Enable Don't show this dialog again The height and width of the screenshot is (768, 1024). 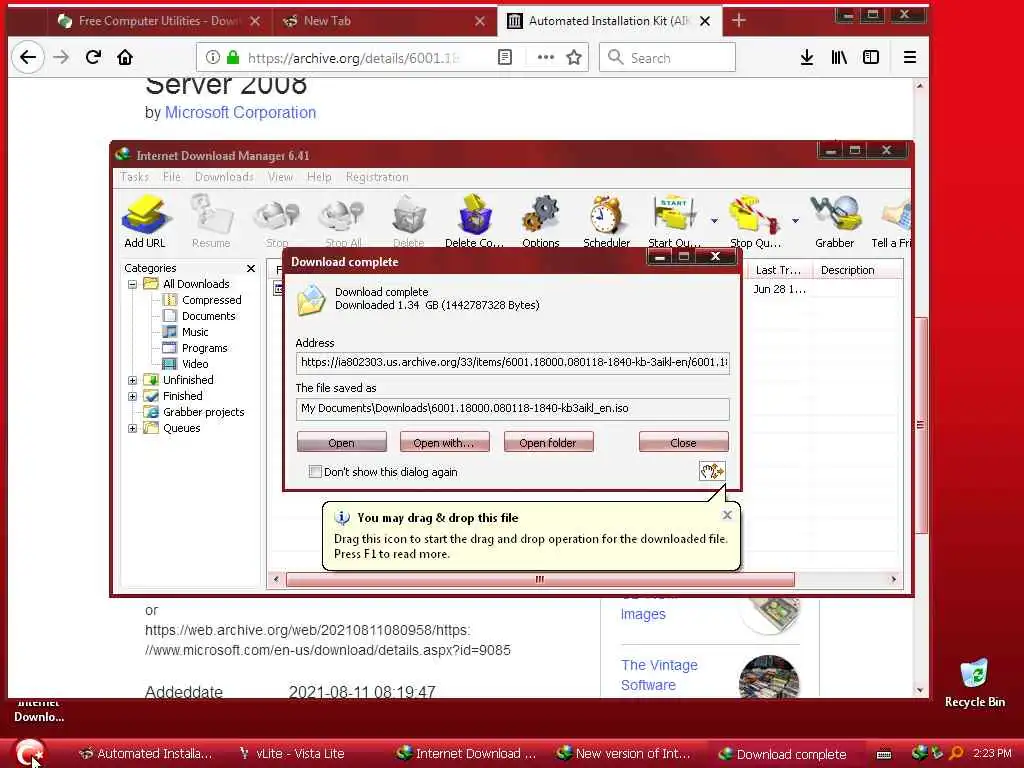coord(315,472)
